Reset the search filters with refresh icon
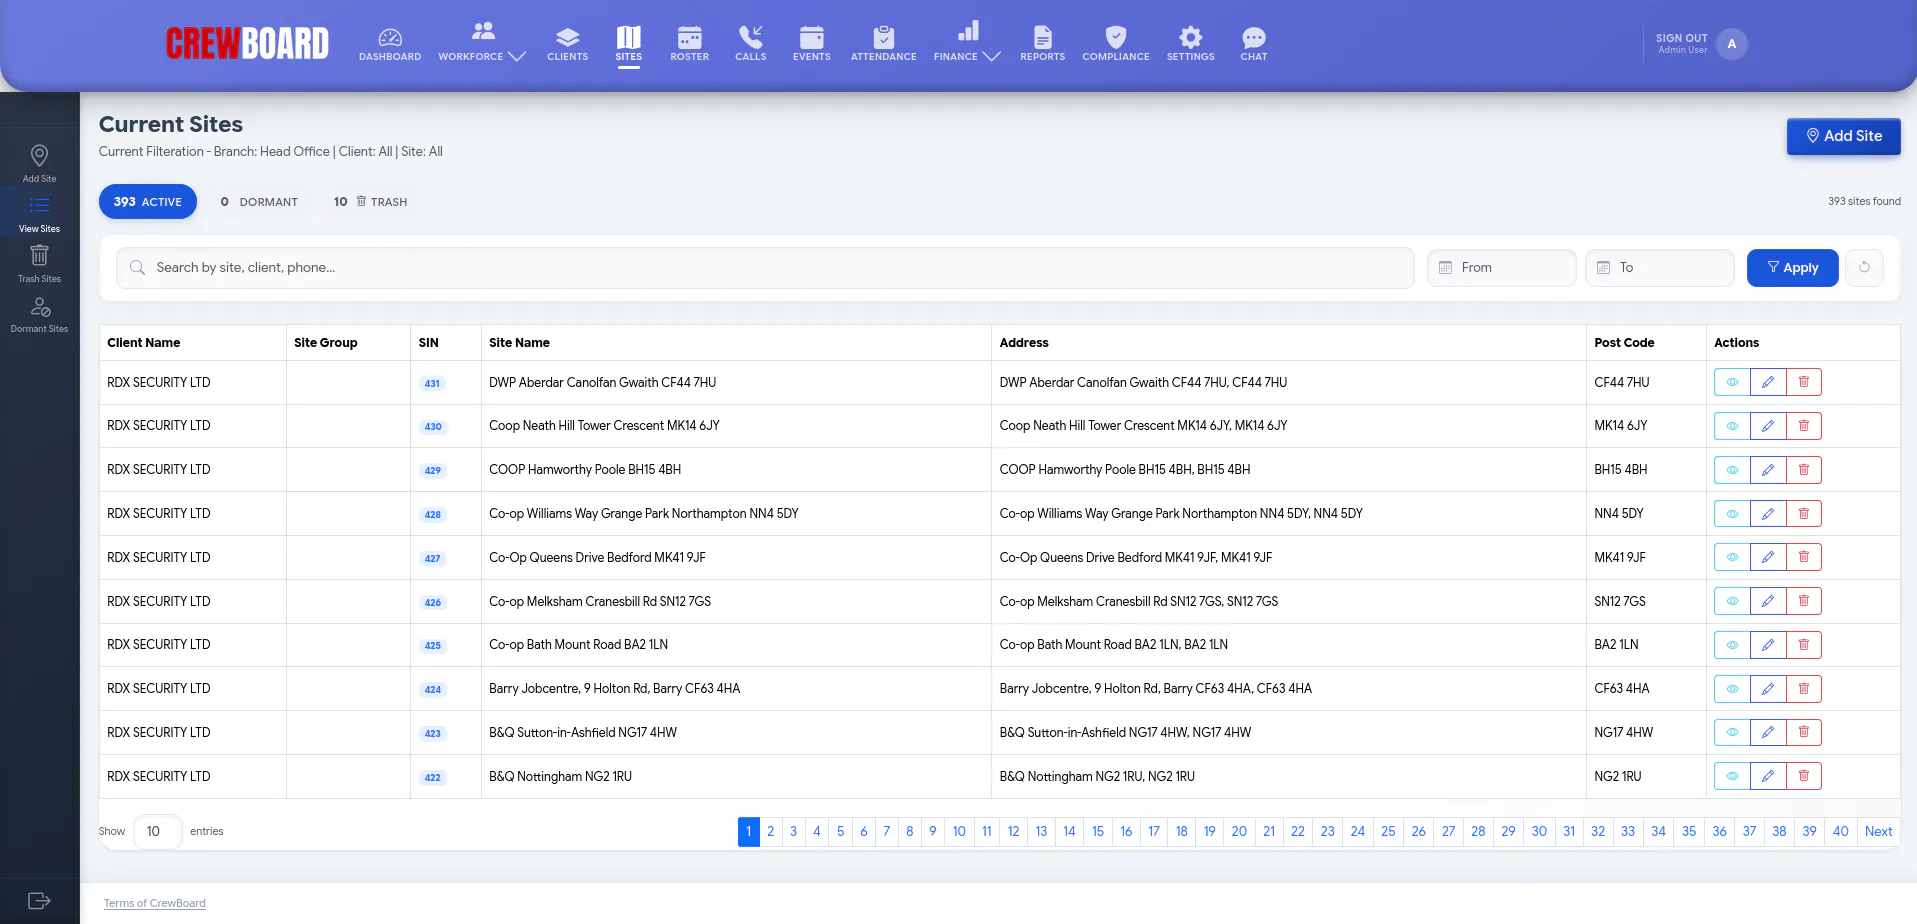This screenshot has width=1917, height=924. pyautogui.click(x=1864, y=268)
